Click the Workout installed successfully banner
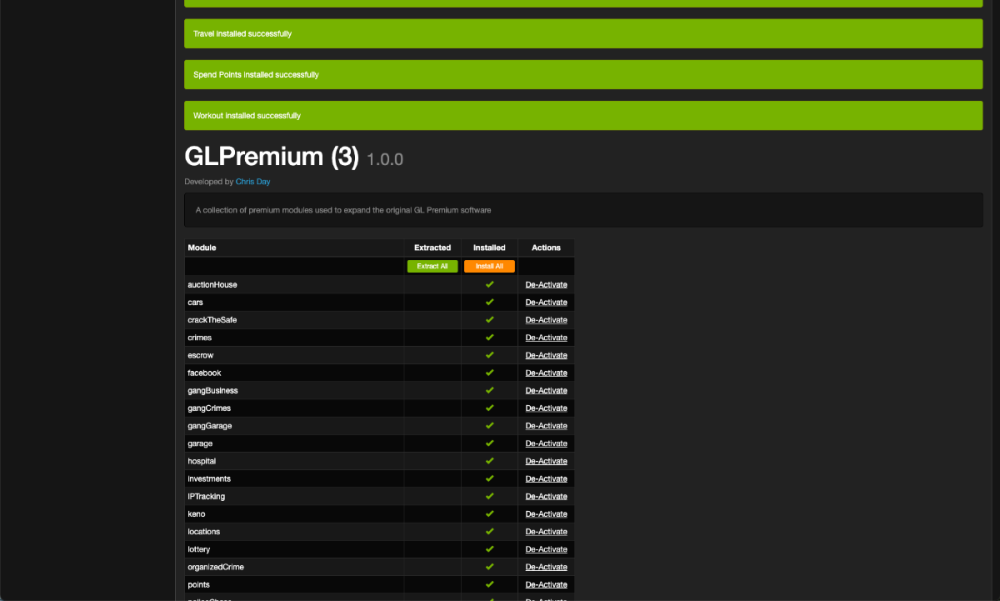This screenshot has height=601, width=1000. (583, 116)
